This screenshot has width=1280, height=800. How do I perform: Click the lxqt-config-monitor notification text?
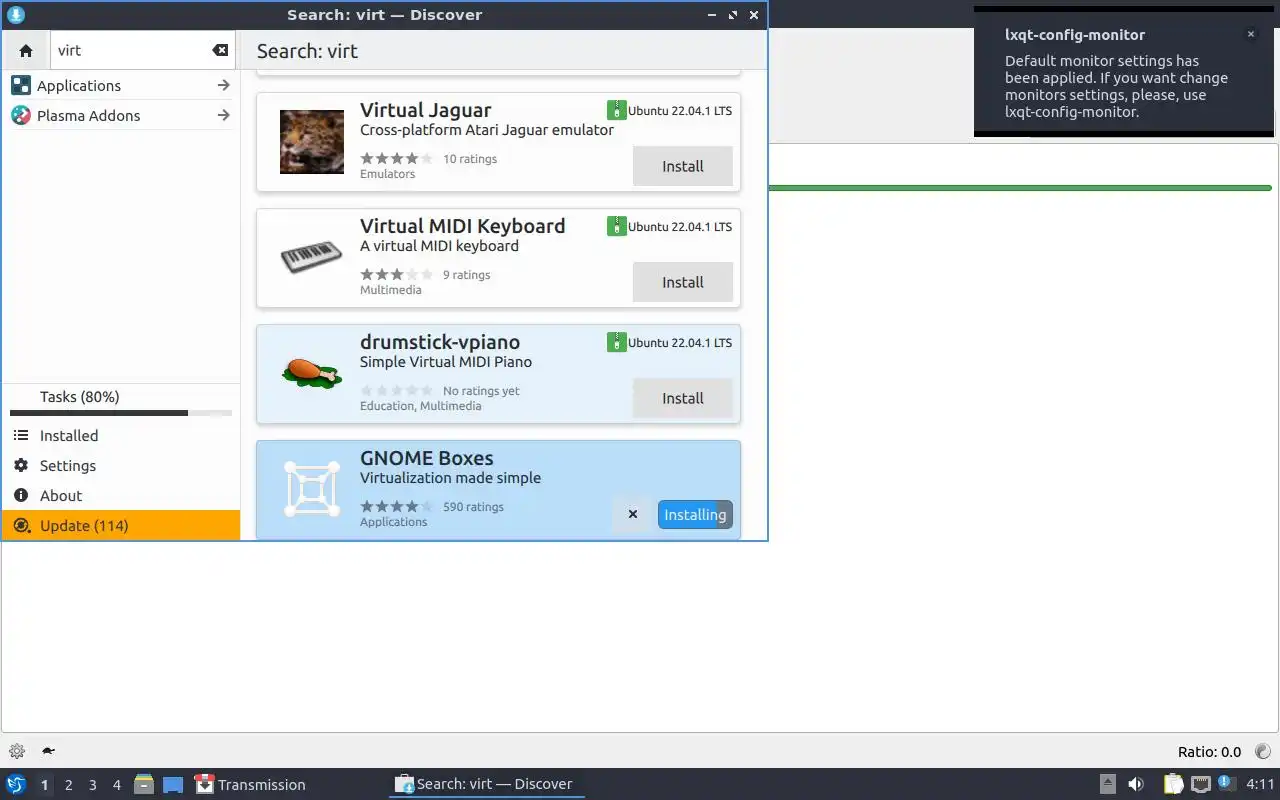click(x=1116, y=86)
